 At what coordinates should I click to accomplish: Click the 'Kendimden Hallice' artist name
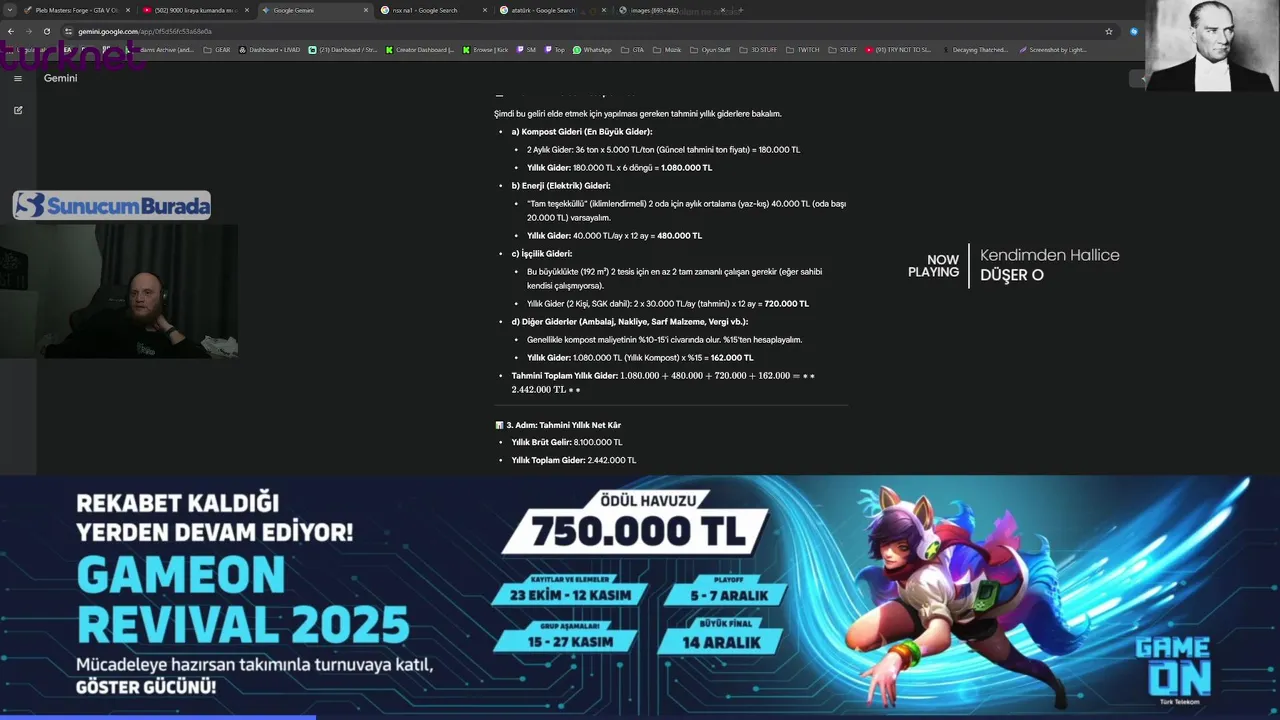click(1049, 255)
